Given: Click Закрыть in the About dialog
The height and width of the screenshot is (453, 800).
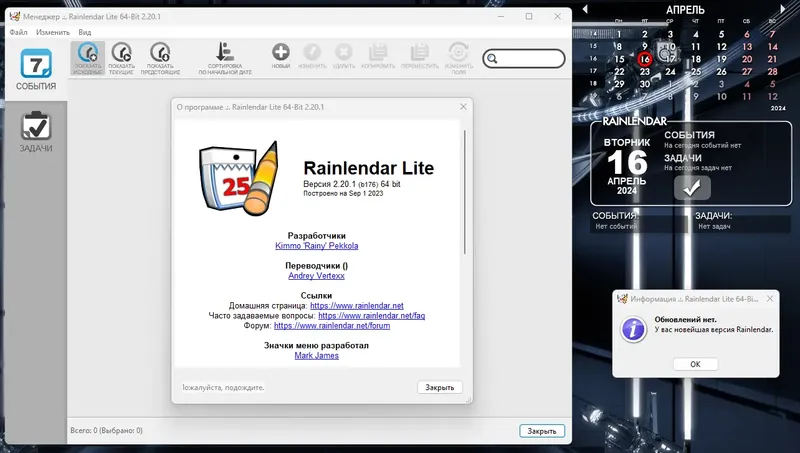Looking at the screenshot, I should (440, 387).
